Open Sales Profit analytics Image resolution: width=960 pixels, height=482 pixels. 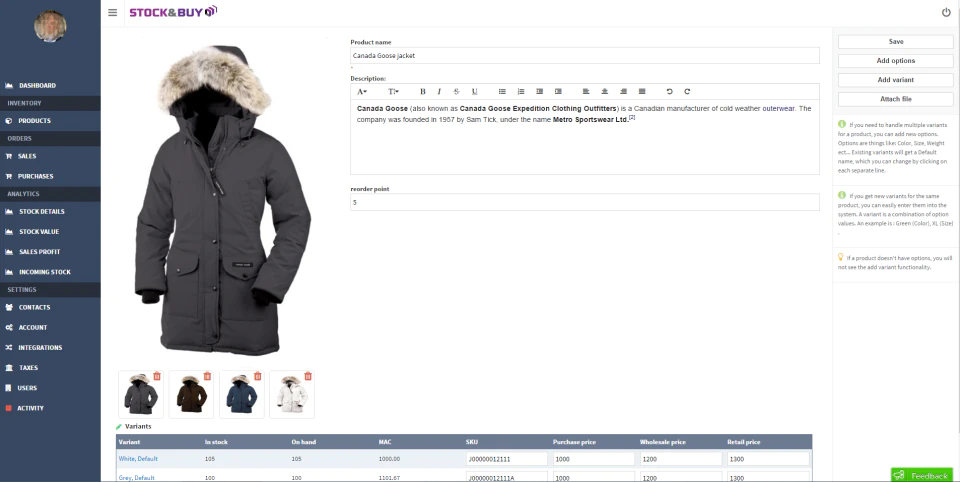40,252
